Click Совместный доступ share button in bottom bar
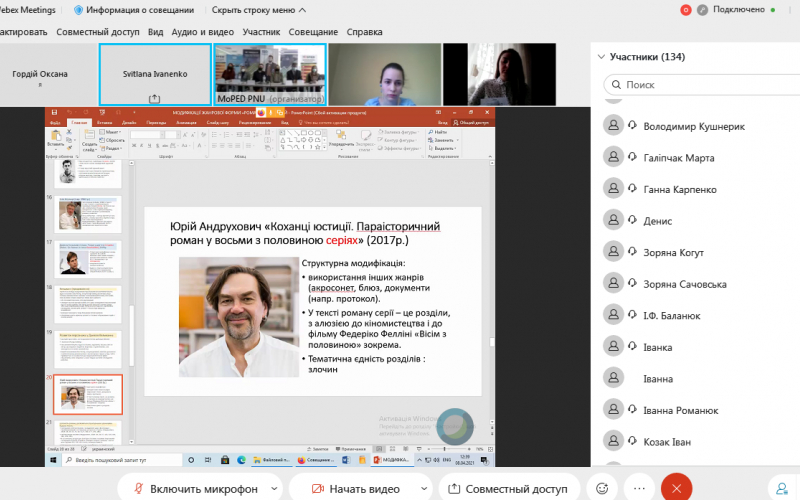The height and width of the screenshot is (500, 800). (508, 488)
